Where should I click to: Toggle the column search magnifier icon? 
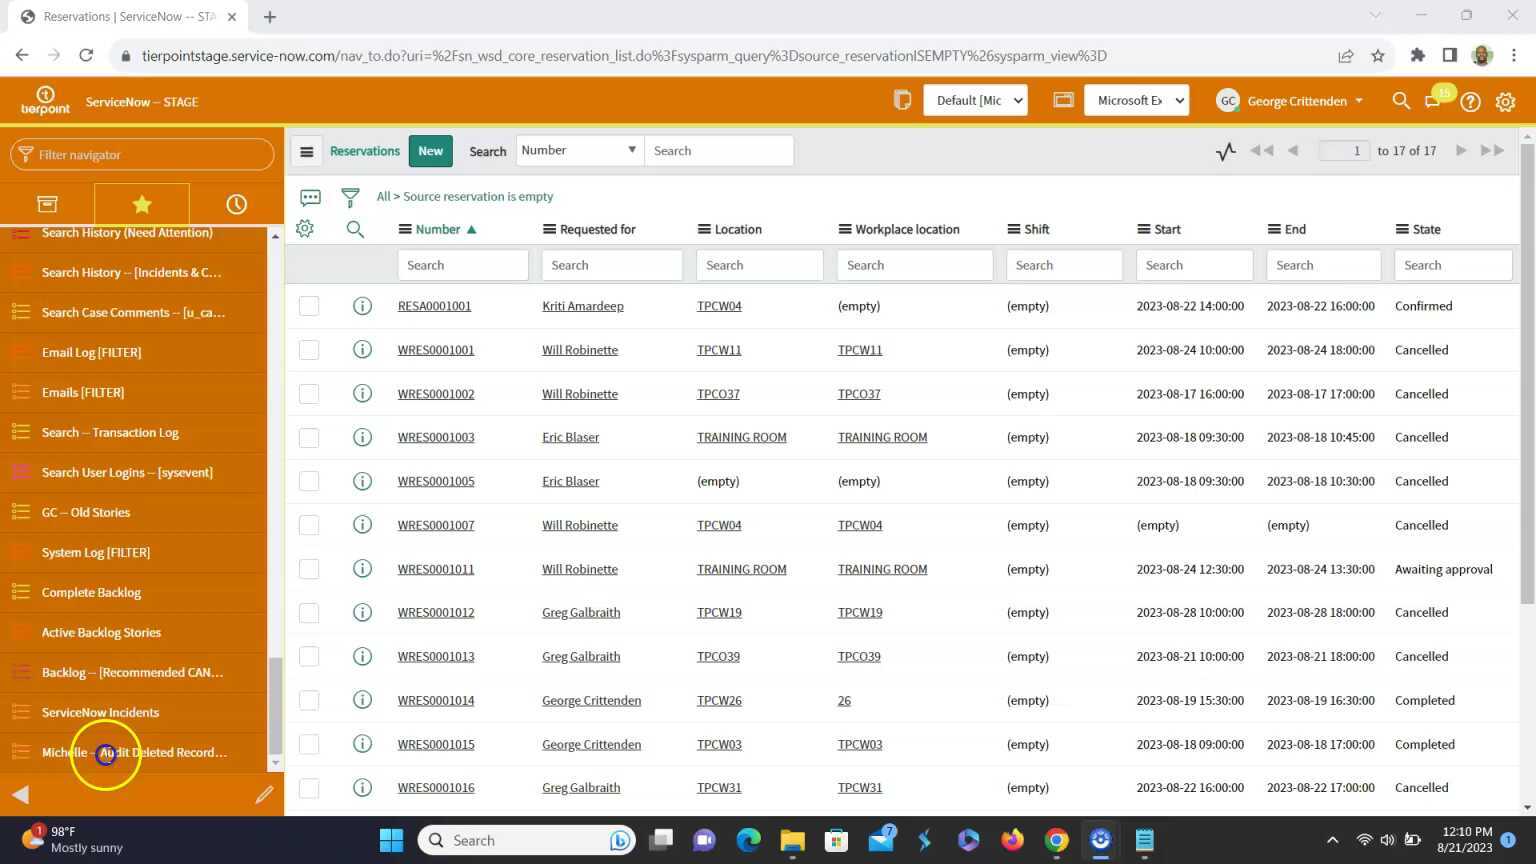coord(355,229)
